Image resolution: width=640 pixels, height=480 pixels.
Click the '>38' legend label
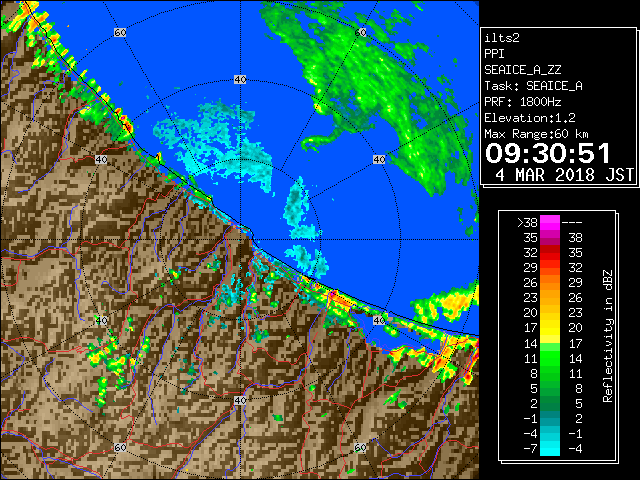[527, 222]
